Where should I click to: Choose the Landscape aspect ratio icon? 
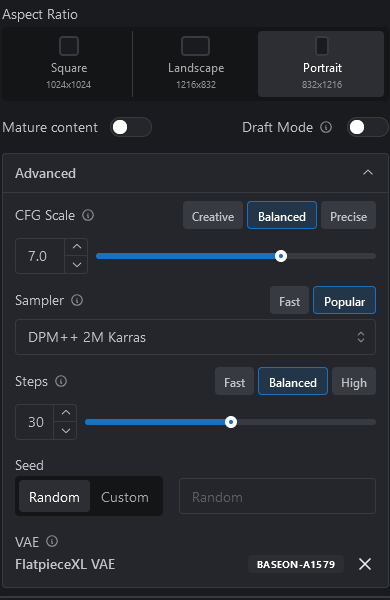(195, 46)
